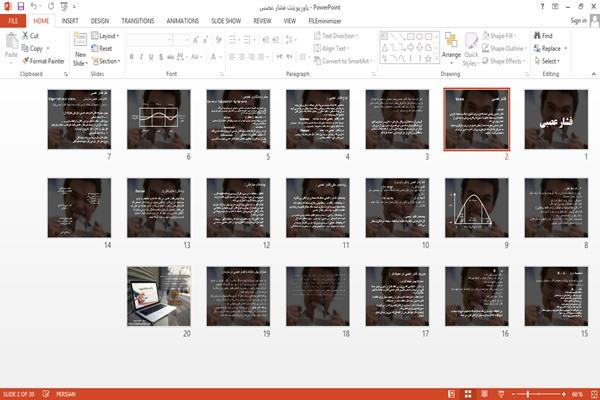Click the Paste clipboard icon
Viewport: 600px width, 400px height.
click(x=11, y=41)
